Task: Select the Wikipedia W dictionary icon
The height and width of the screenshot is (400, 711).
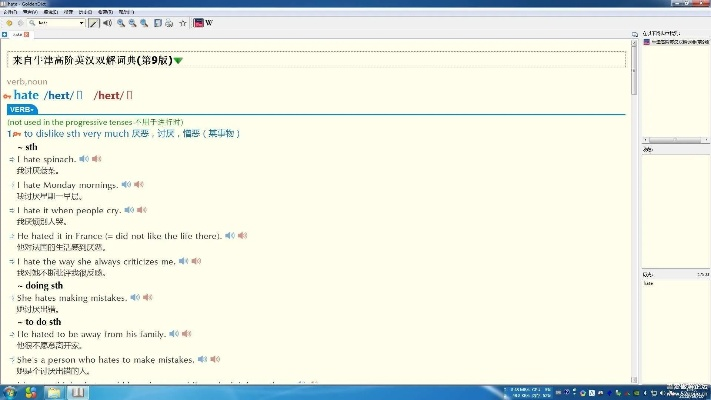Action: (209, 23)
